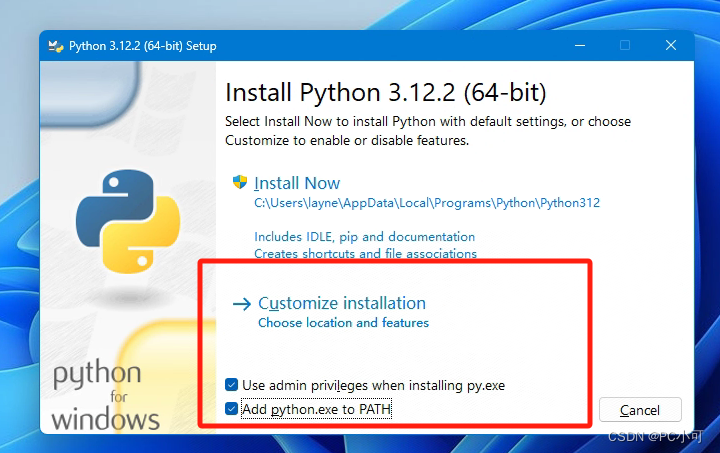Click the disabled maximize window button
Image resolution: width=720 pixels, height=453 pixels.
(625, 45)
